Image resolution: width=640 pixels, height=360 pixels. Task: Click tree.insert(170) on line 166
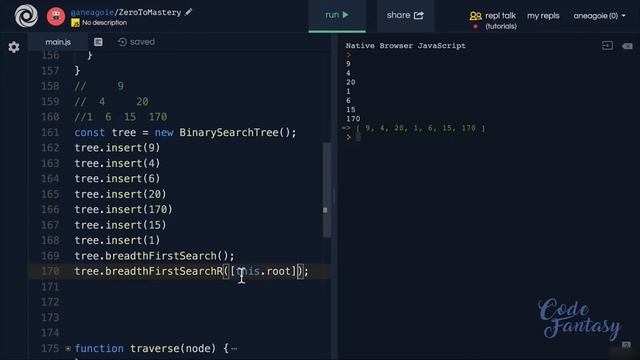coord(123,209)
